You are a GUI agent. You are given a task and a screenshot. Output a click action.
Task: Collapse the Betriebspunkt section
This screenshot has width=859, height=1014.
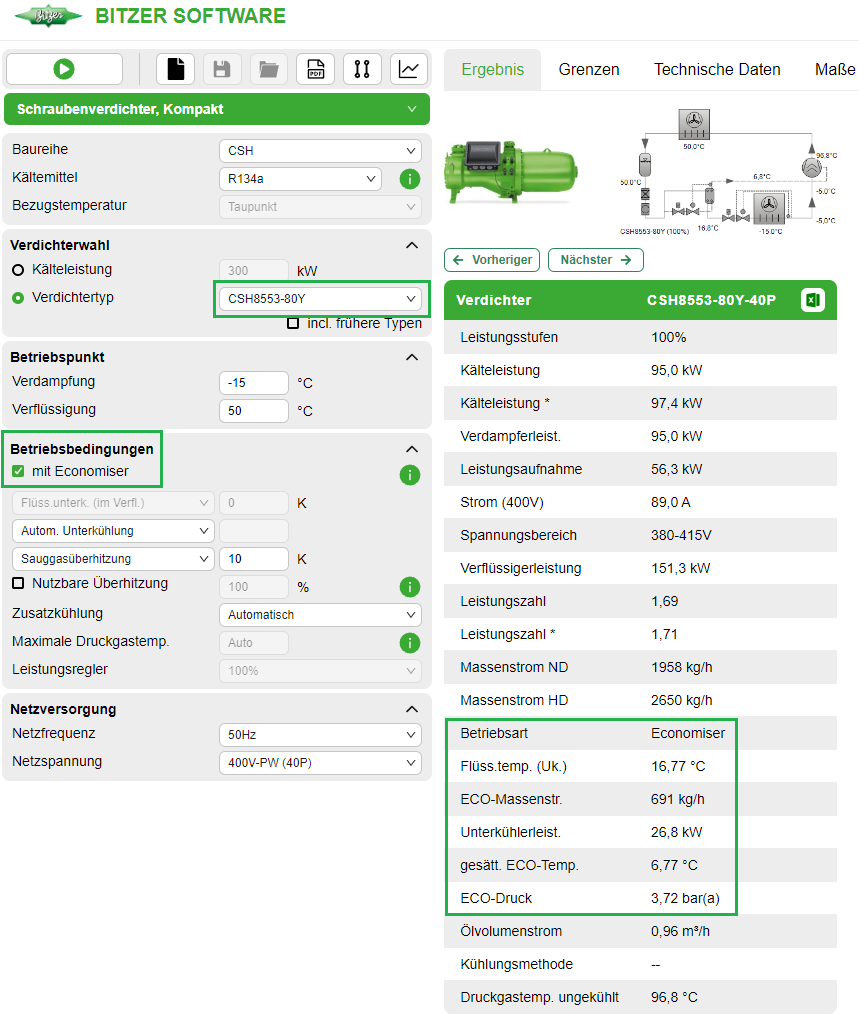(412, 356)
